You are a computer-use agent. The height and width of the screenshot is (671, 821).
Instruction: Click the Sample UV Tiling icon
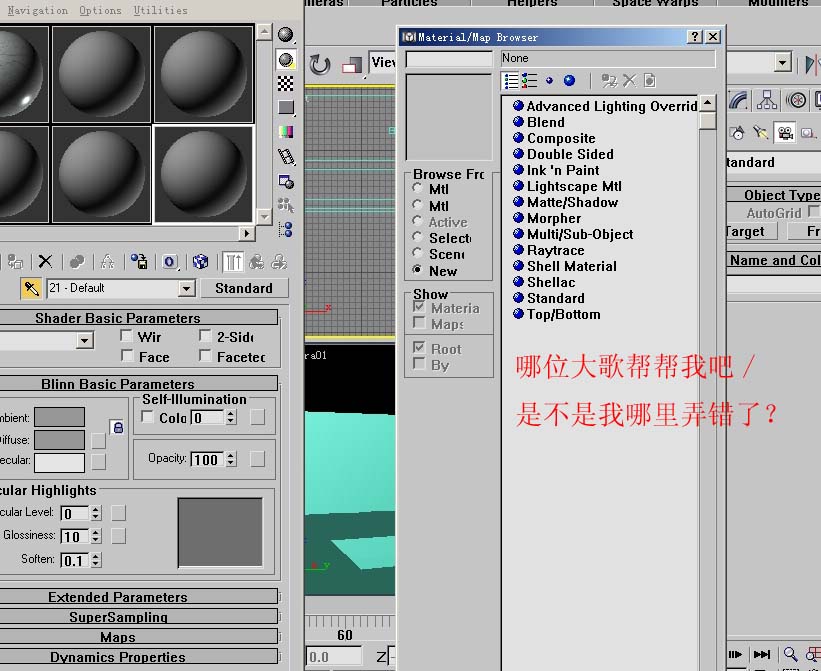tap(286, 107)
